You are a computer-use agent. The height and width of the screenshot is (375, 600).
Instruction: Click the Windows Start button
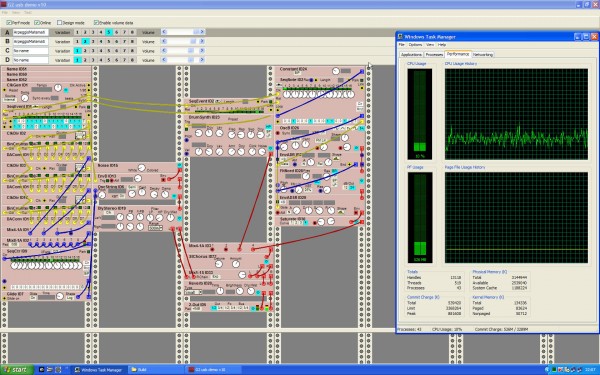coord(16,370)
